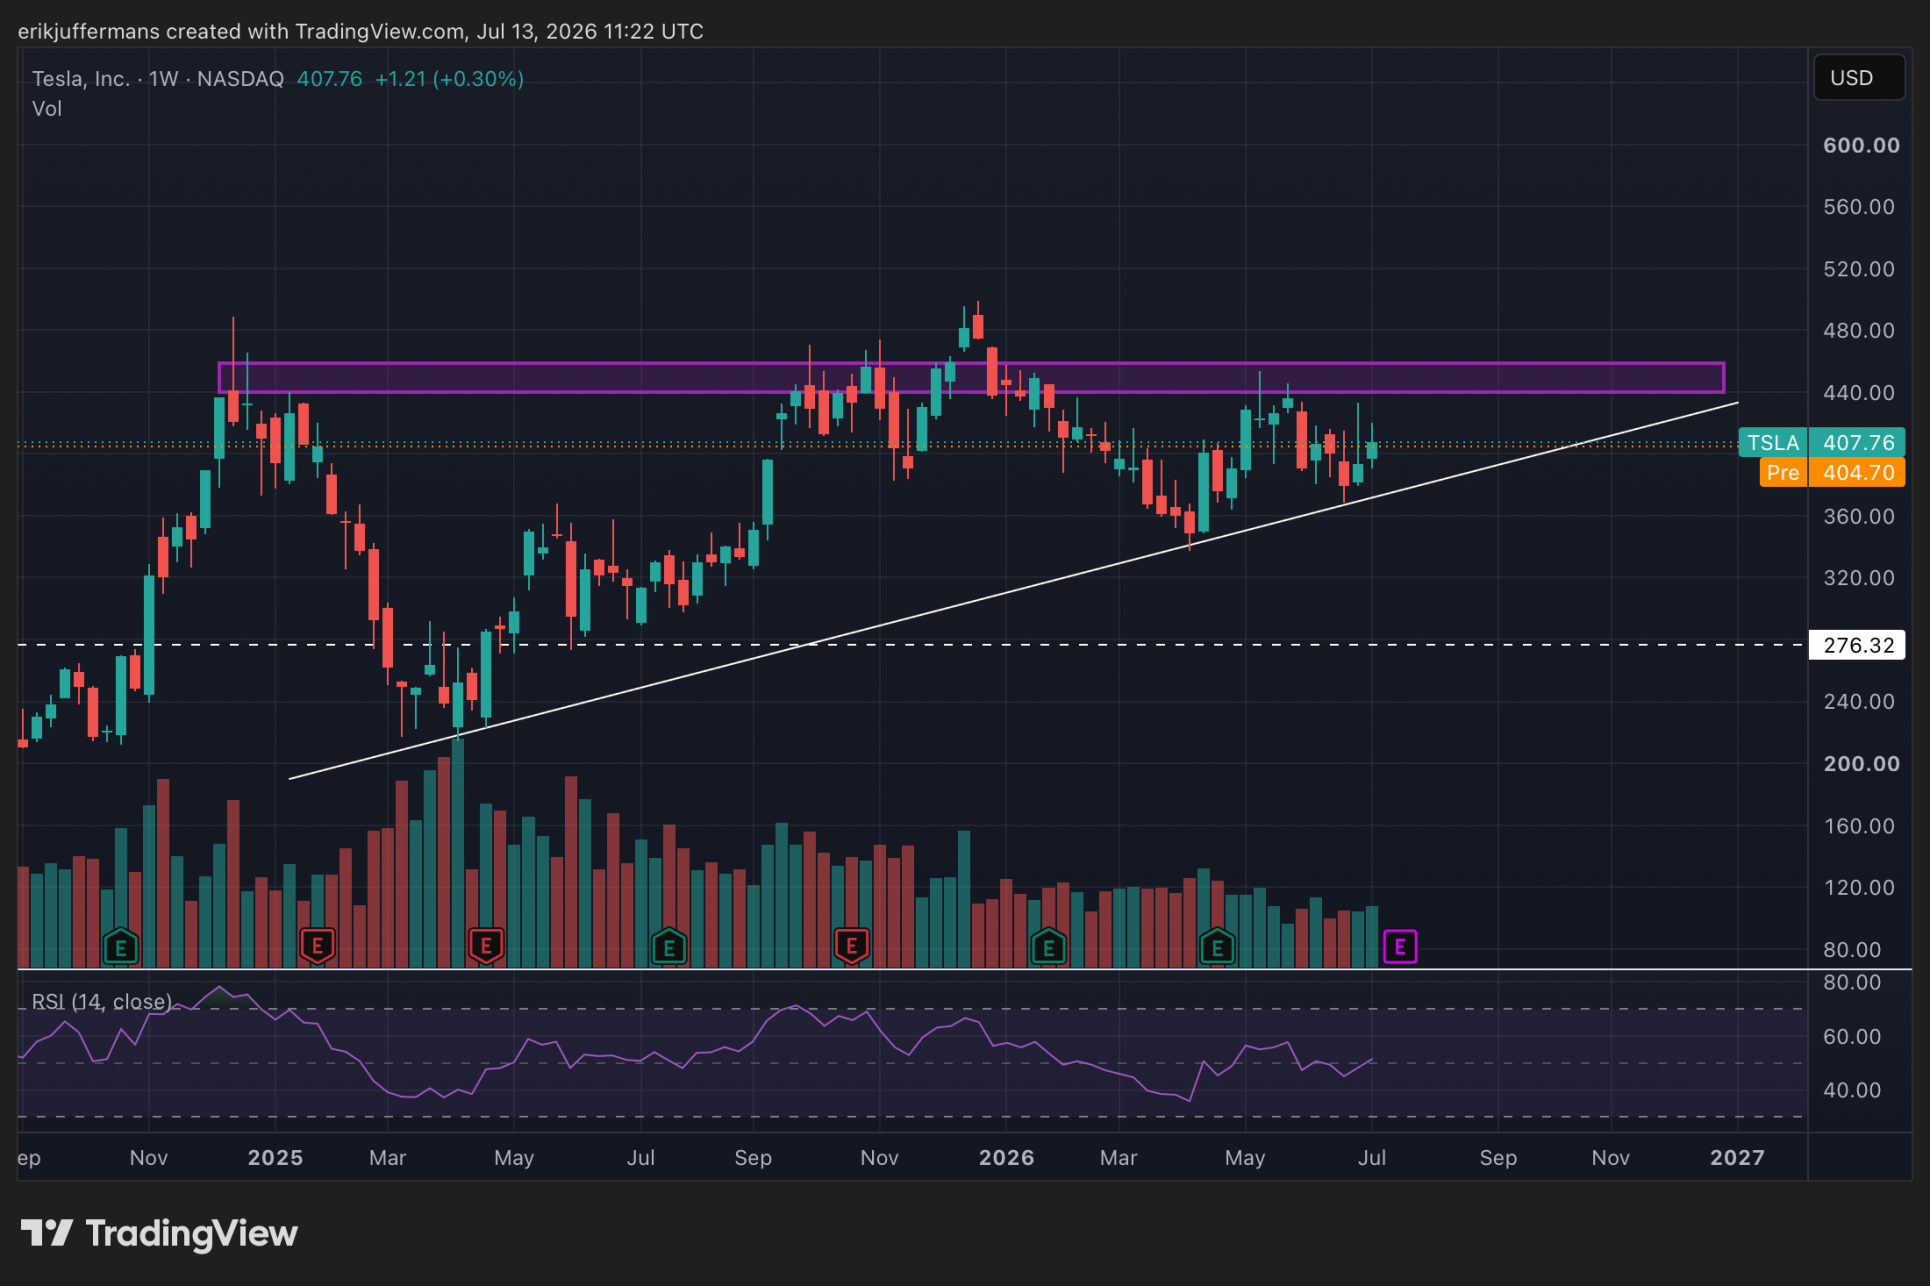
Task: Click the green earnings icon near January 2026
Action: point(1048,946)
